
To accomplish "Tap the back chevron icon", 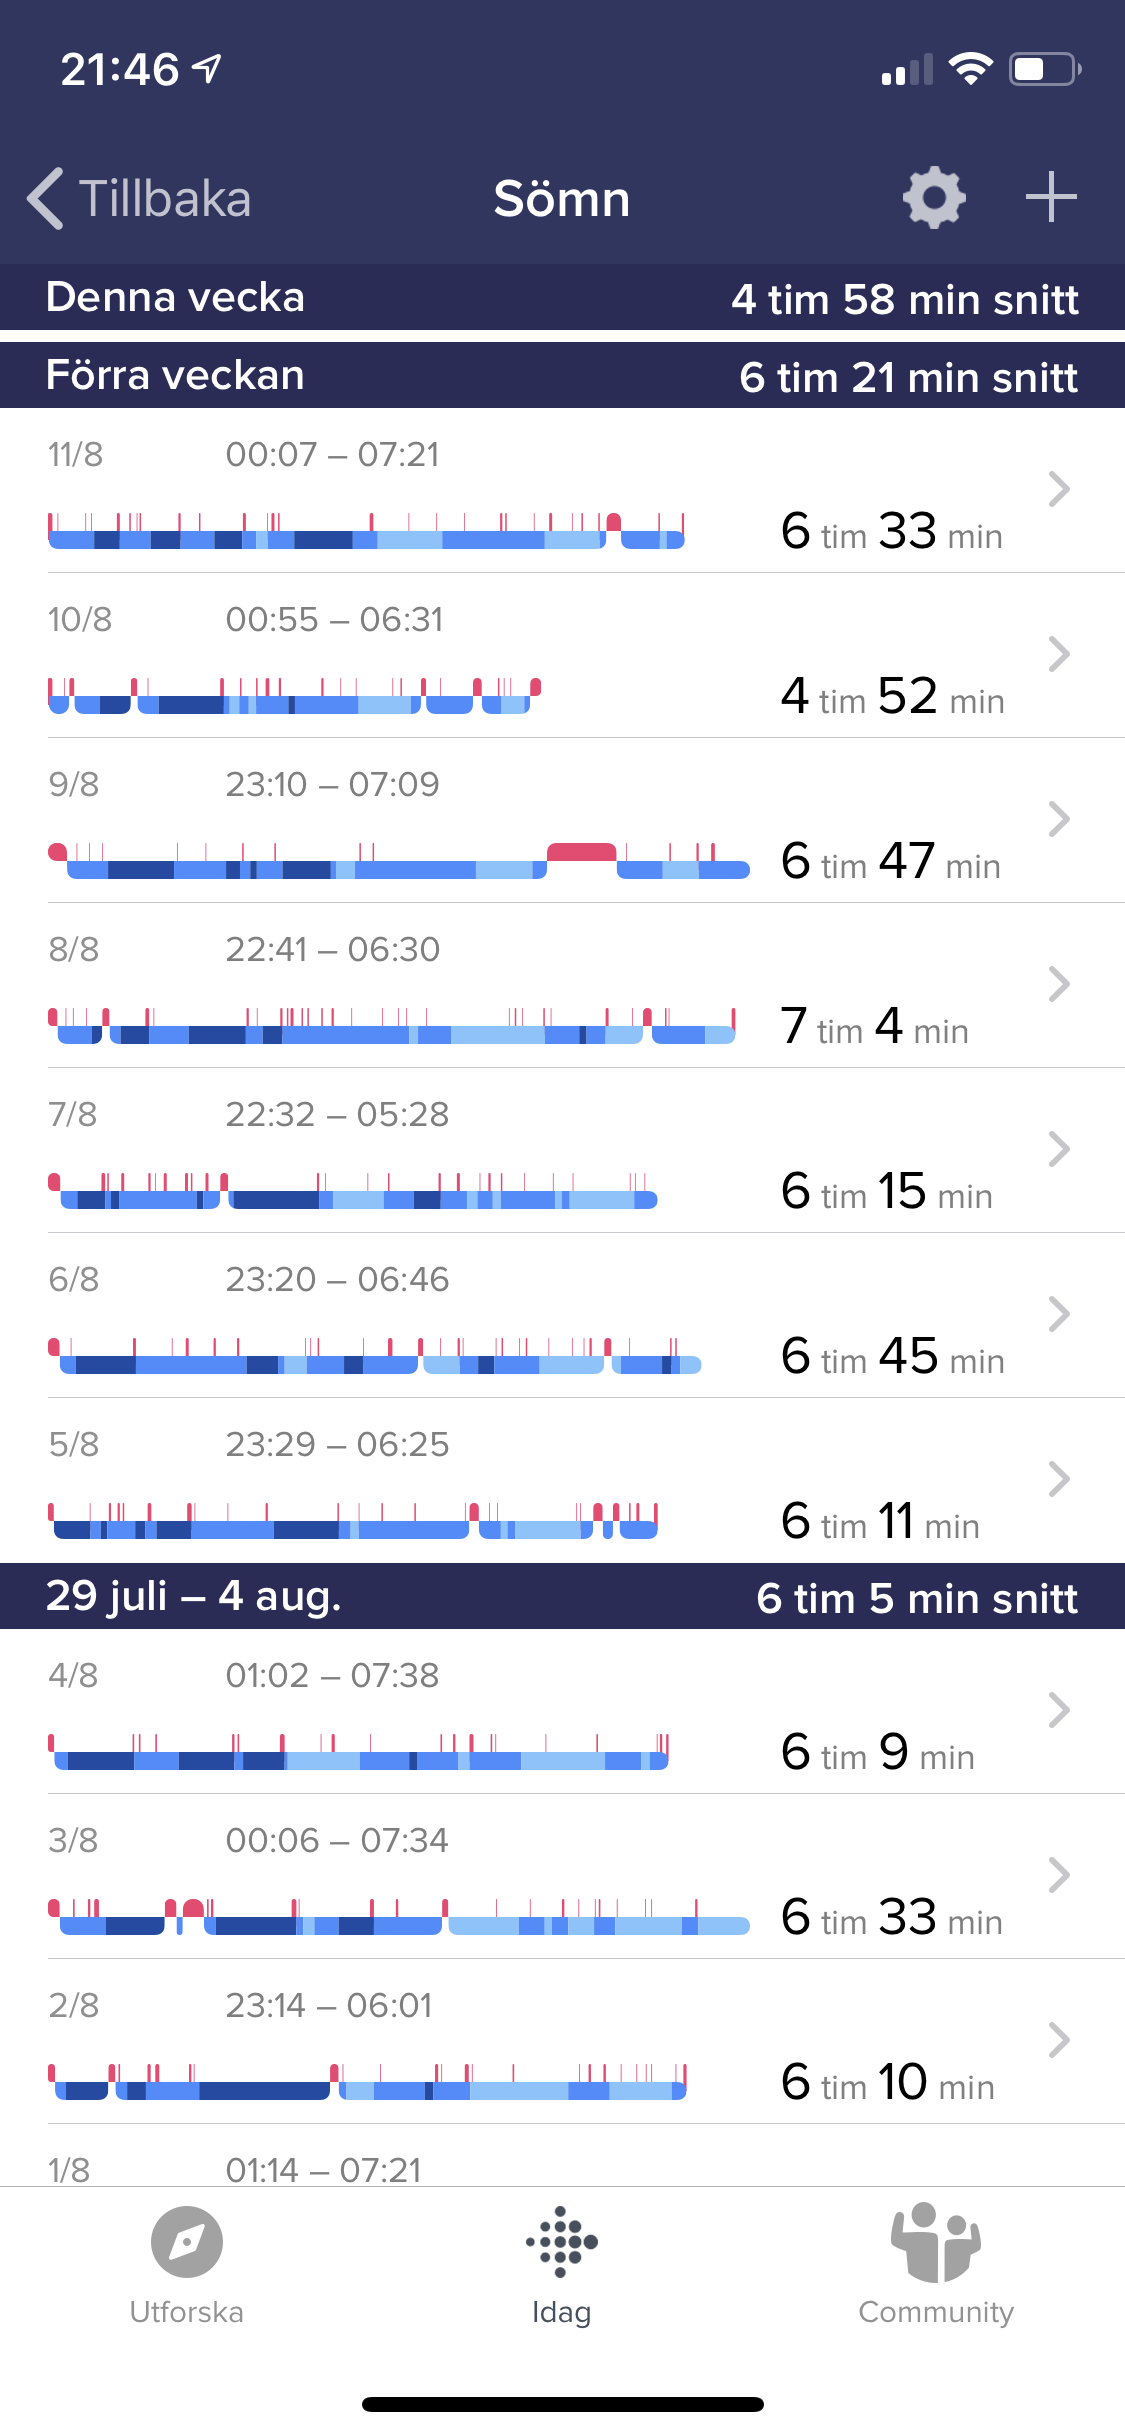I will (x=45, y=198).
